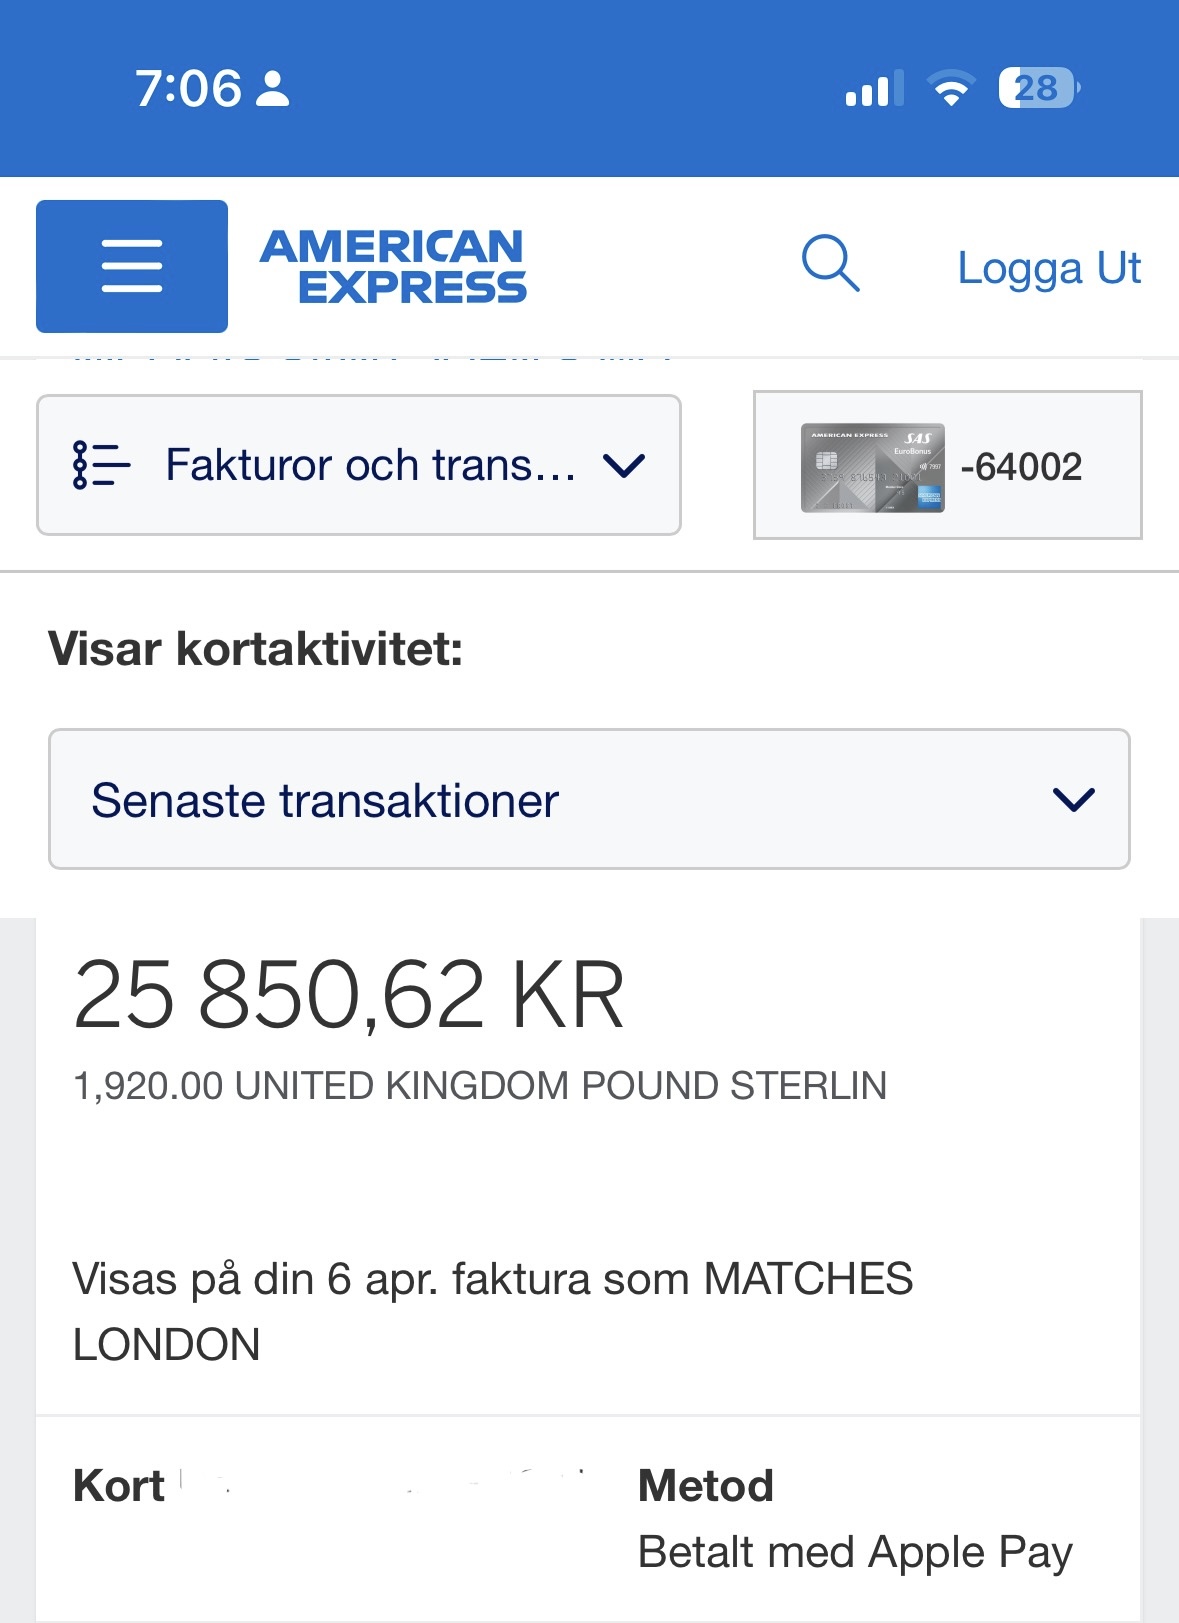Tap the 1,920.00 United Kingdom Pound line
This screenshot has height=1623, width=1179.
pos(480,1086)
